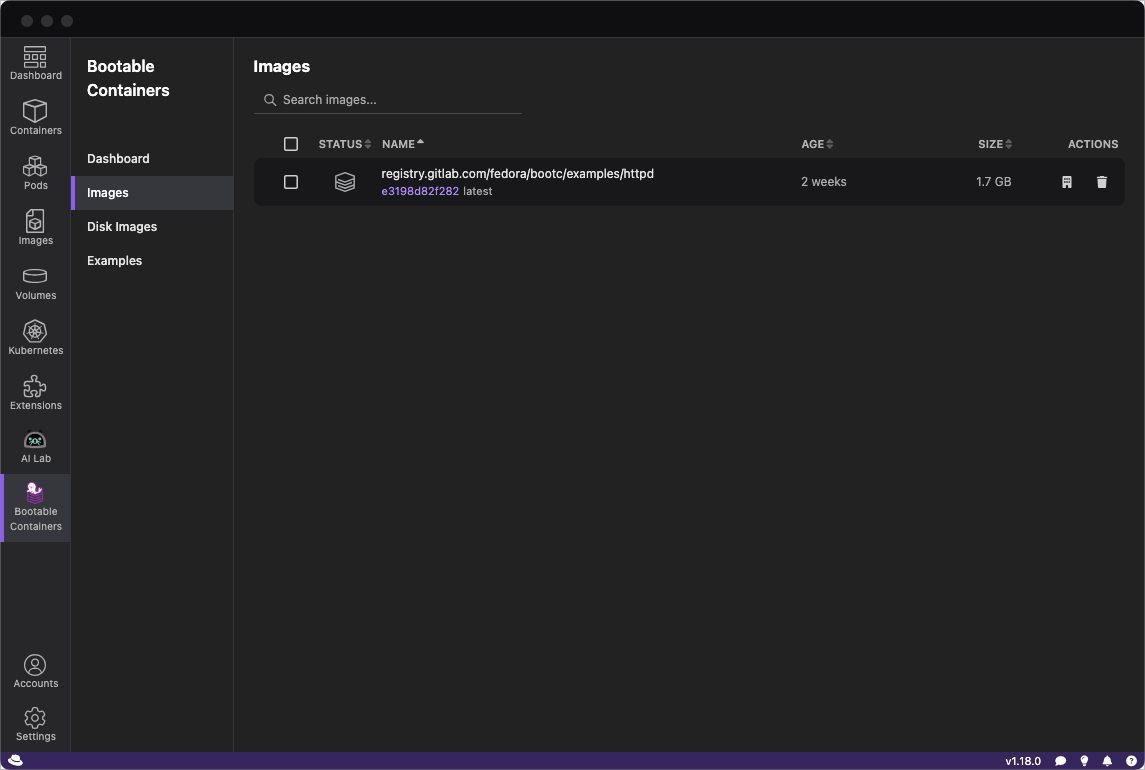Click the e3198d82f282 image ID link

[x=420, y=191]
